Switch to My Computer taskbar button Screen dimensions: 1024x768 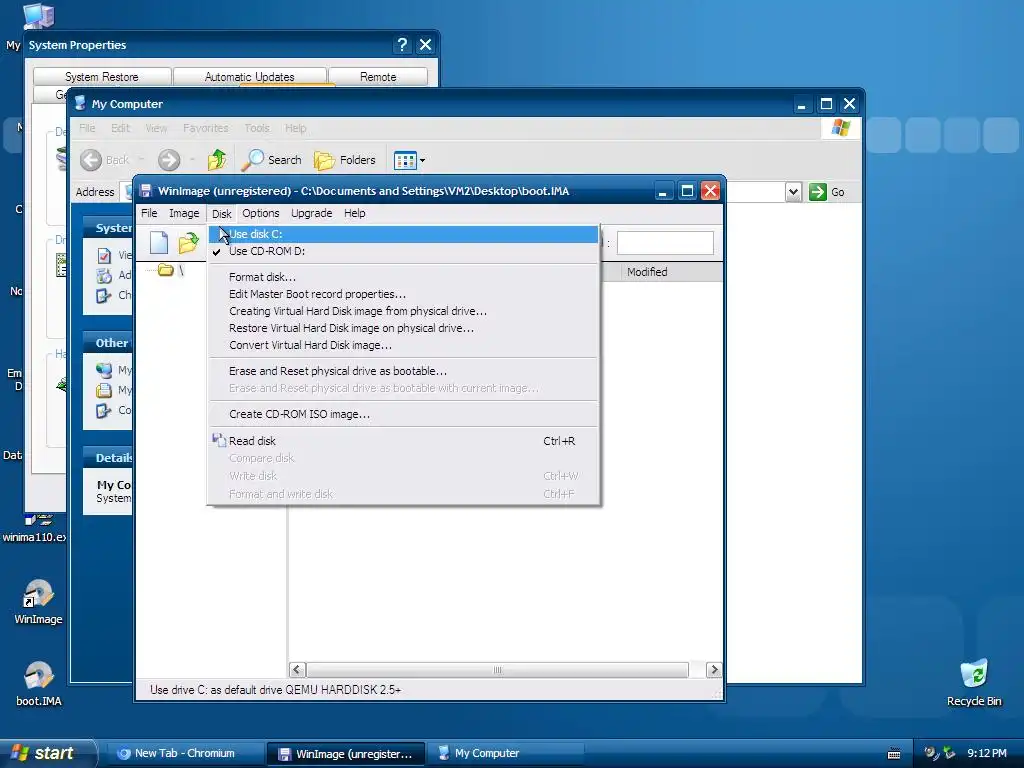pyautogui.click(x=507, y=753)
